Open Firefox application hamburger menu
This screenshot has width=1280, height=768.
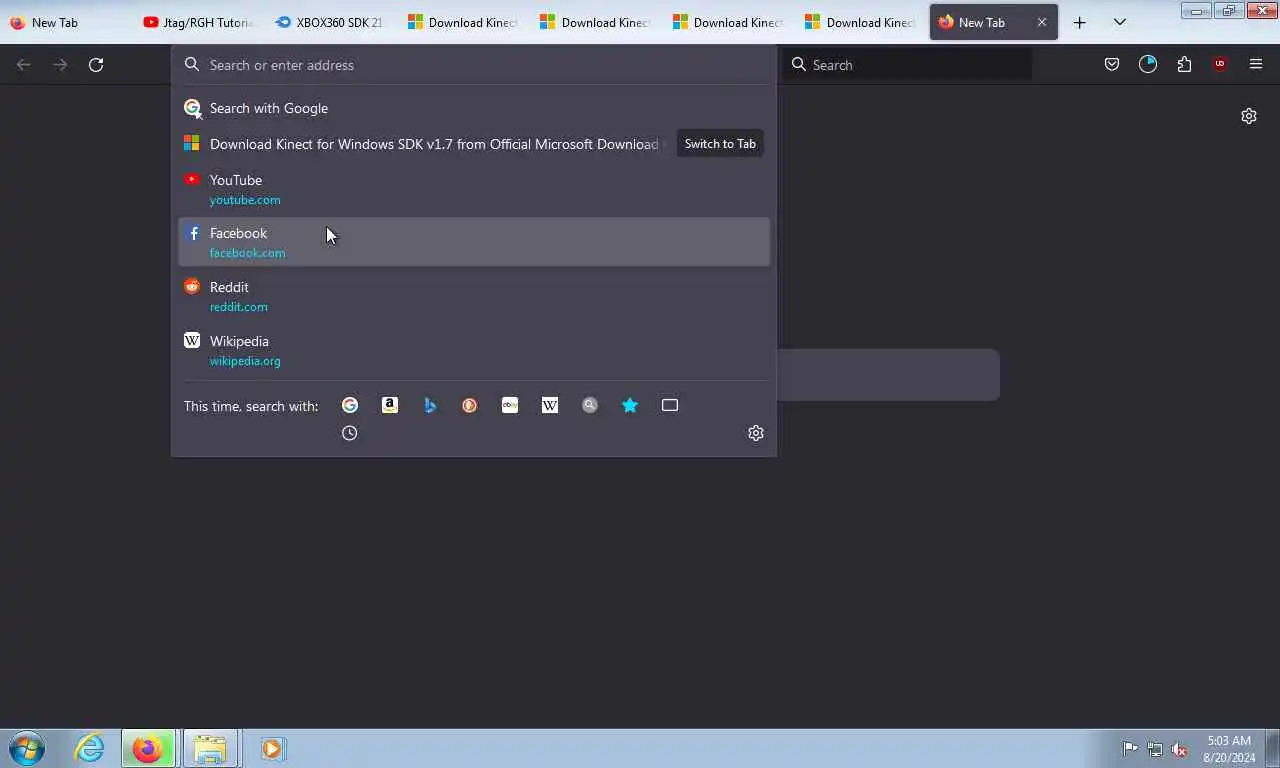[x=1256, y=64]
